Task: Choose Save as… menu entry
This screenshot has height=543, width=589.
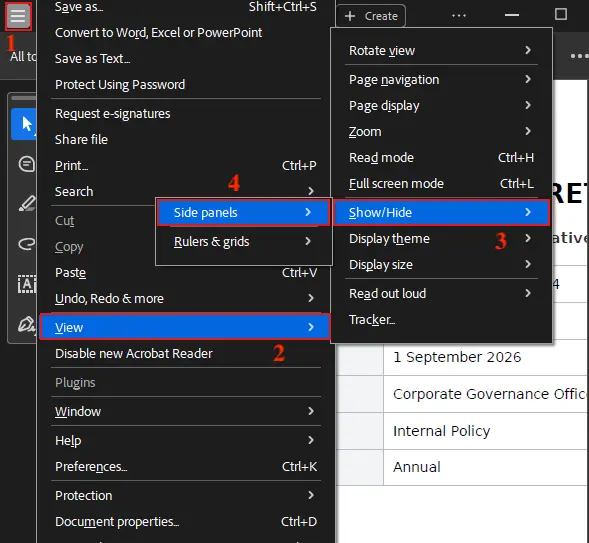Action: click(x=186, y=7)
